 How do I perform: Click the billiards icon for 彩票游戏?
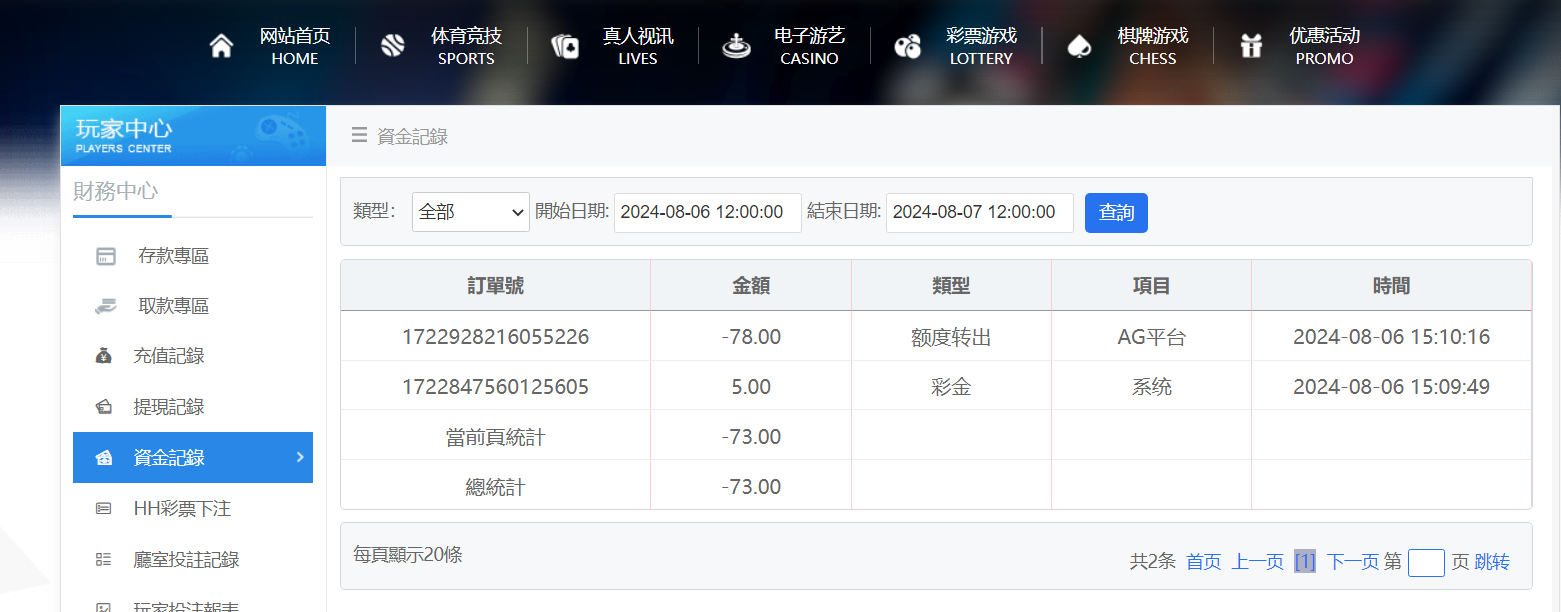pos(908,45)
